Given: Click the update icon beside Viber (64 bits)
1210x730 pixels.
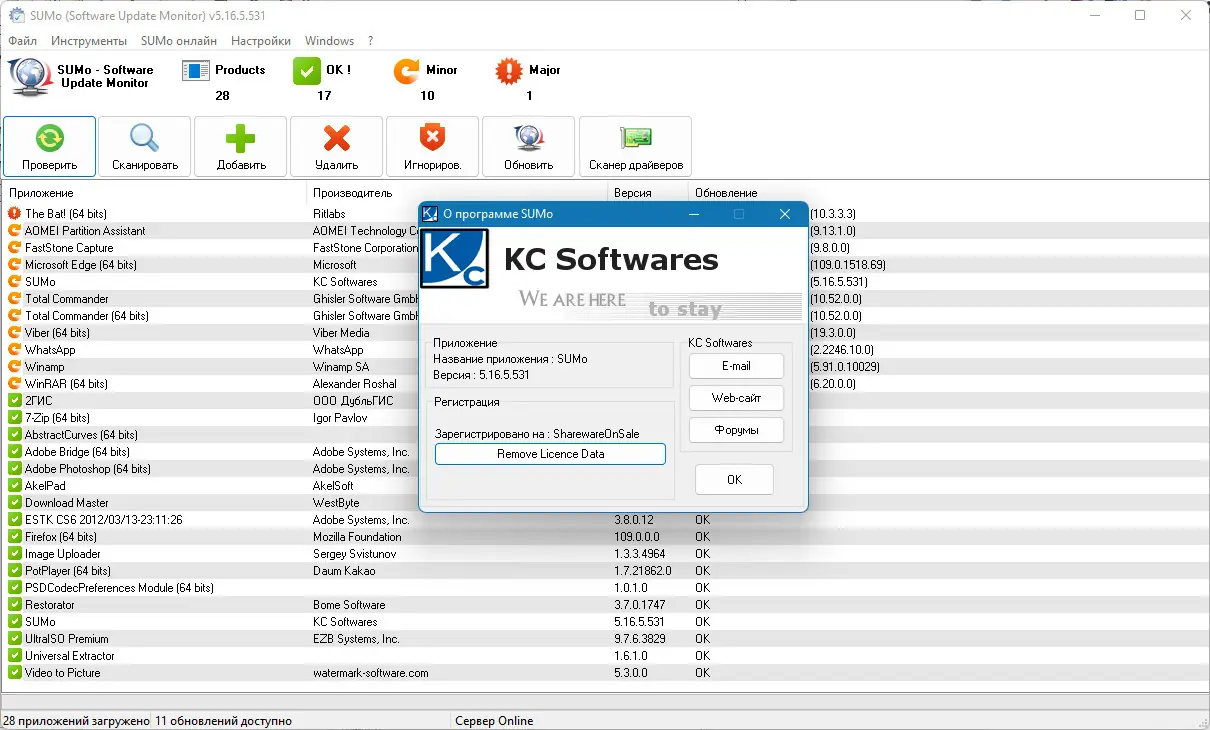Looking at the screenshot, I should click(x=14, y=333).
